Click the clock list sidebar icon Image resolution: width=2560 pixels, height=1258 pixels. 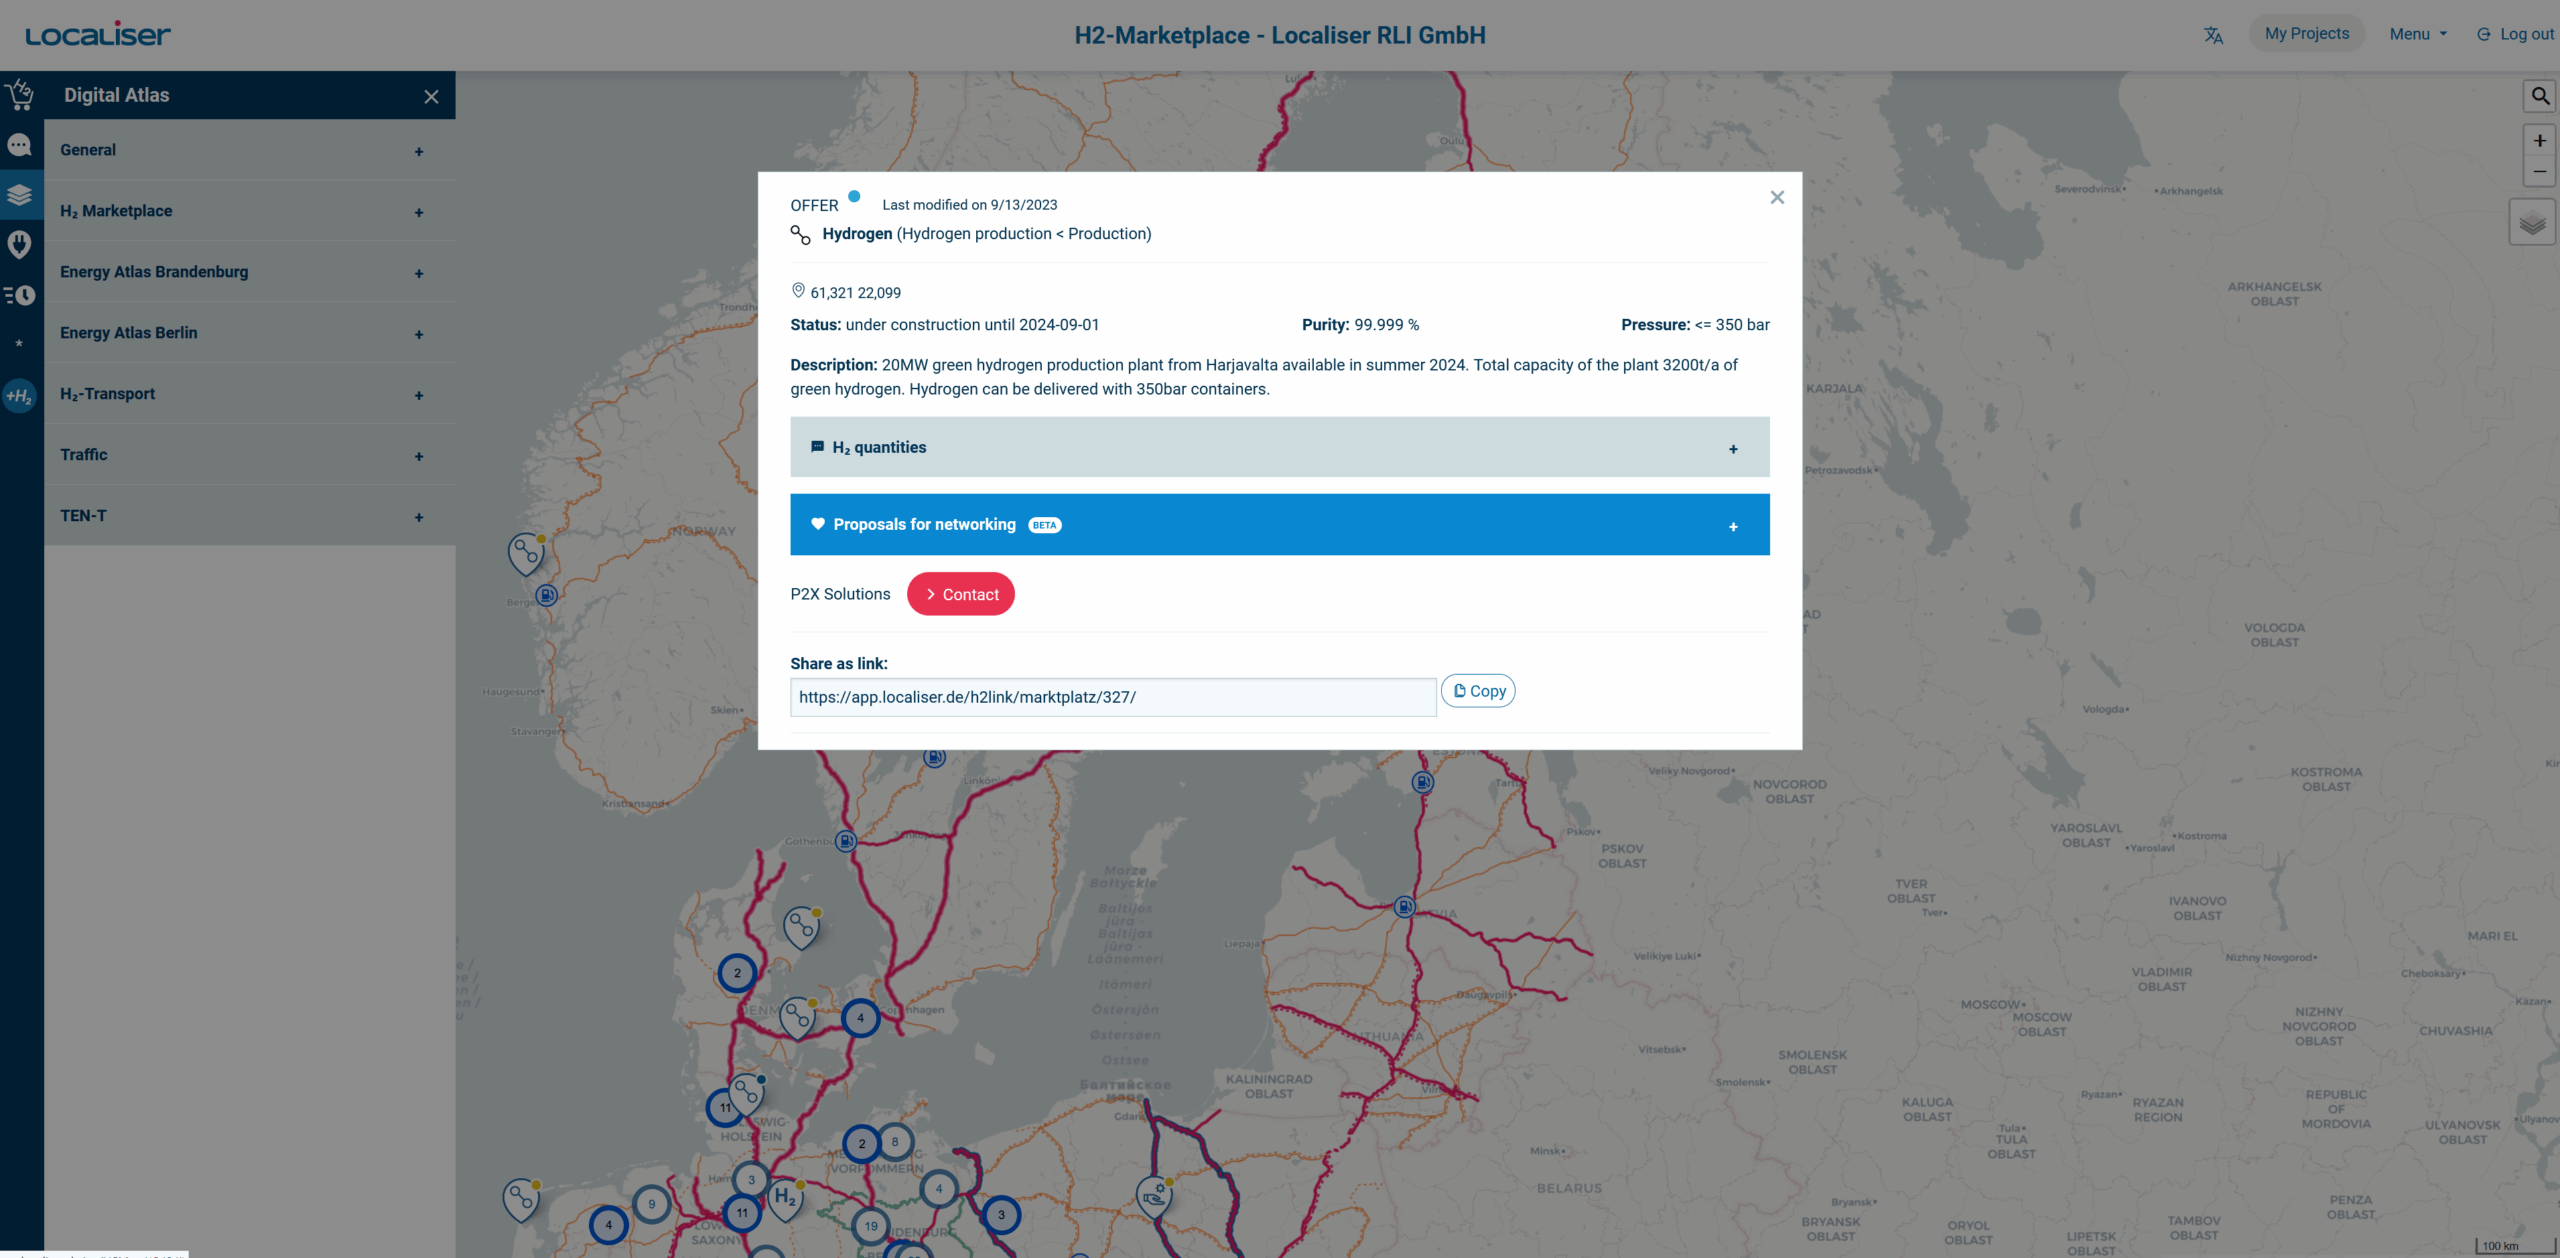[x=20, y=295]
